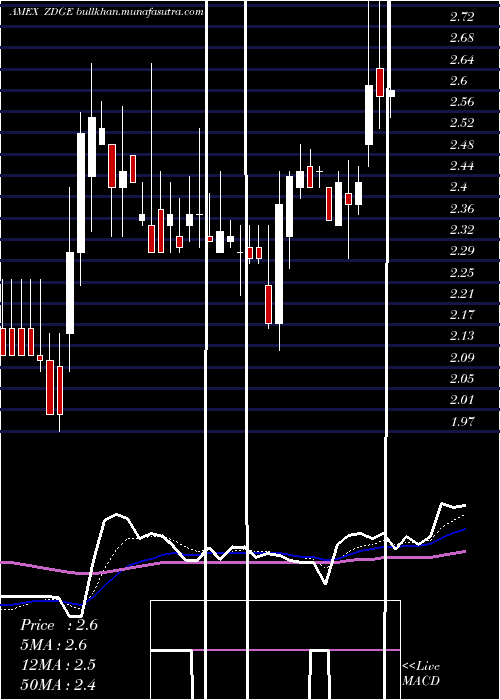Click the 2.17 price axis label
The width and height of the screenshot is (500, 700).
tap(462, 315)
